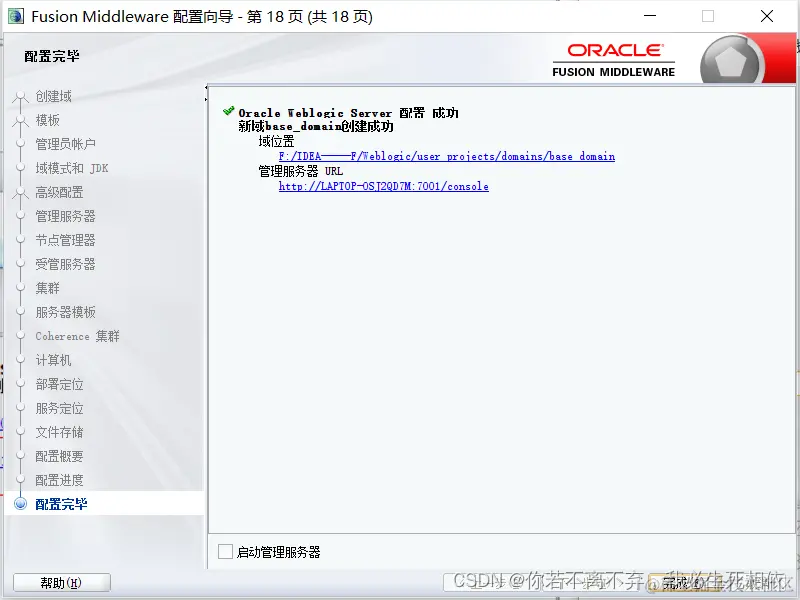Open the admin server console URL link
Screen dimensions: 800x600
tap(384, 187)
